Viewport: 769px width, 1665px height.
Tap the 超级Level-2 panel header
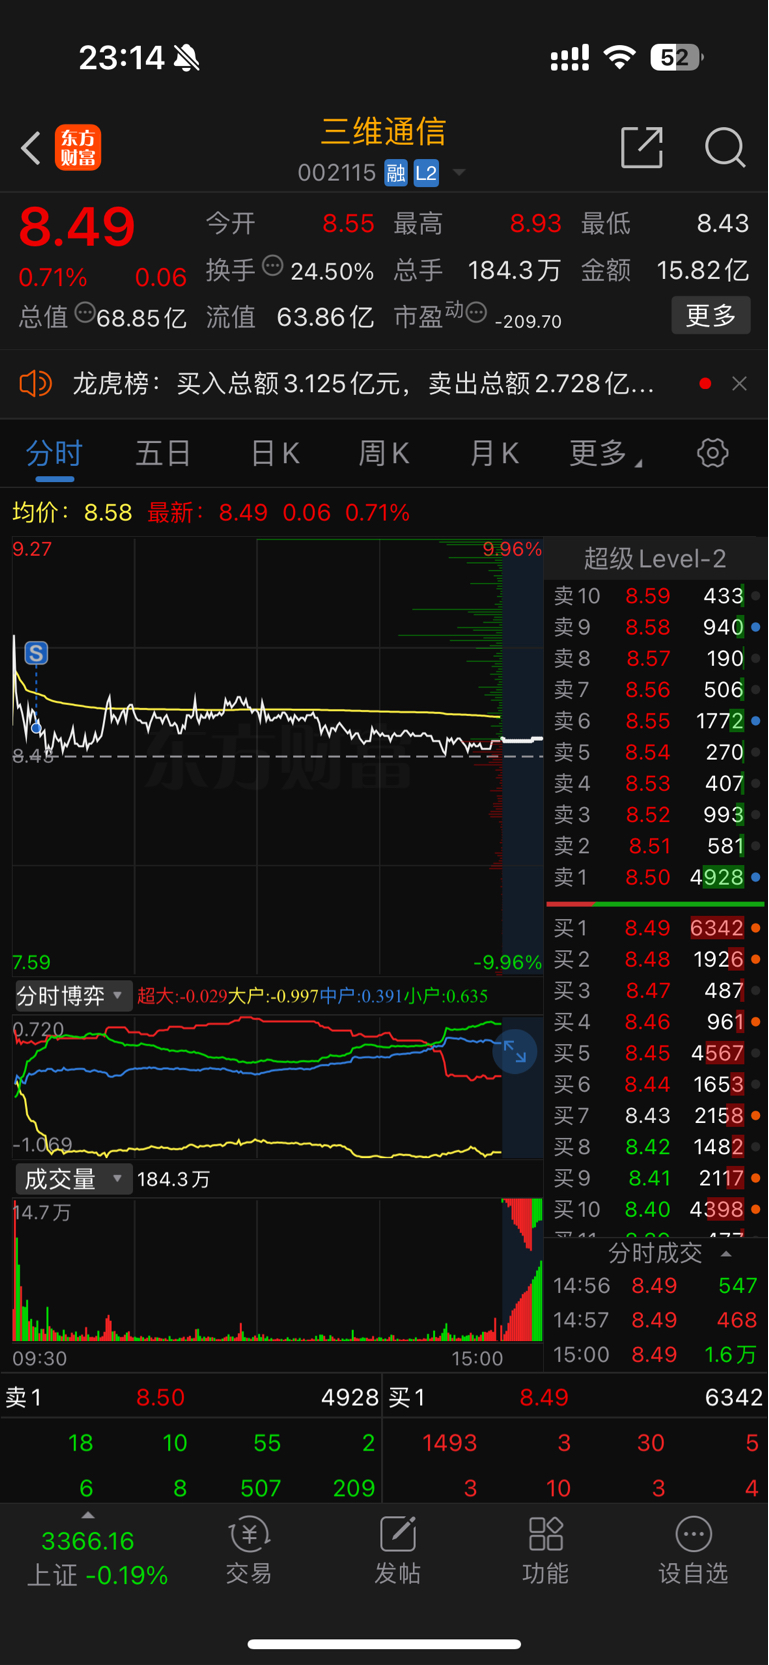point(655,559)
